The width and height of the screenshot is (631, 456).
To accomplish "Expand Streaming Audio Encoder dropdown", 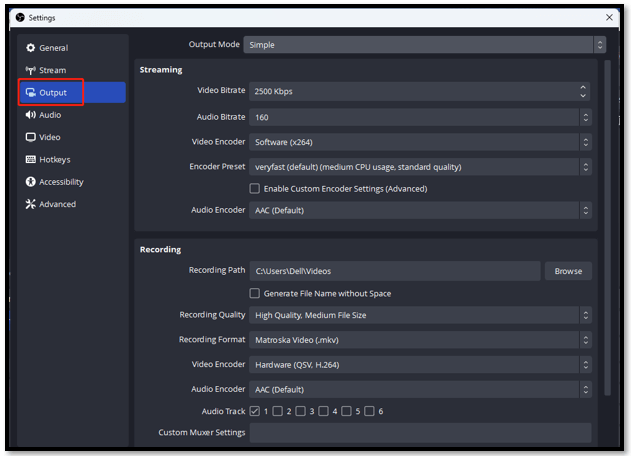I will click(x=420, y=210).
